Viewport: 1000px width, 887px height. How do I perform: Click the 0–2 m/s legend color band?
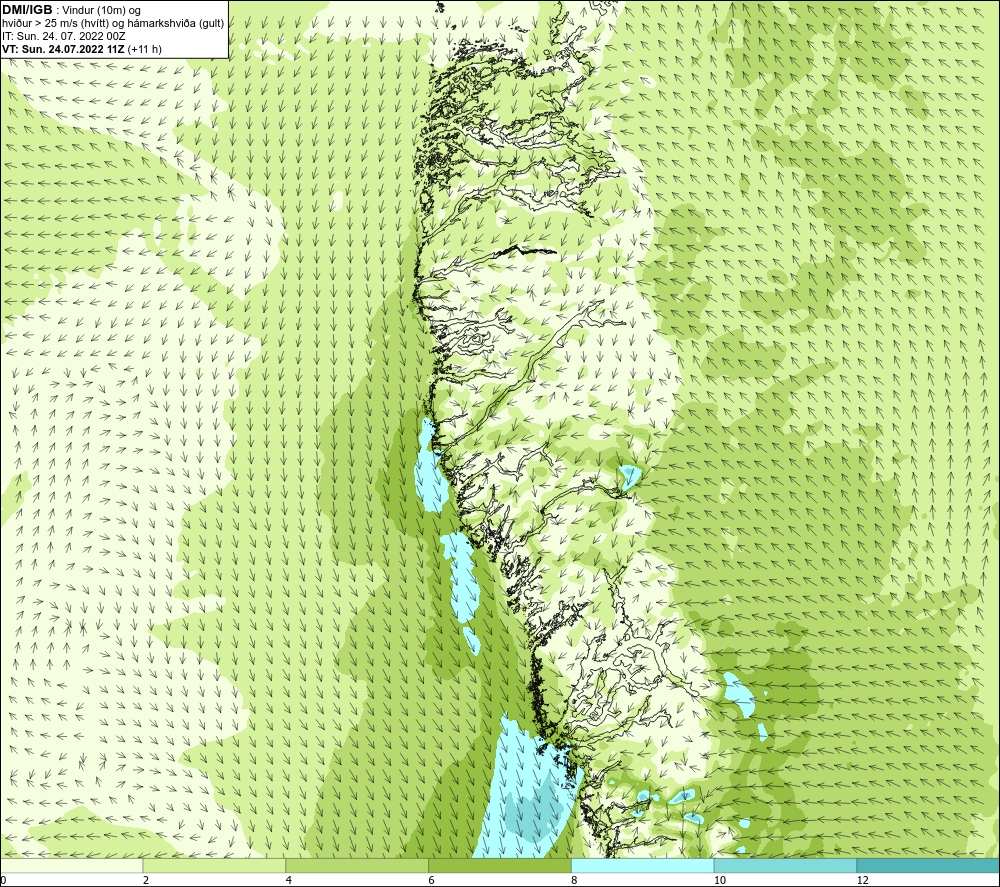tap(71, 865)
